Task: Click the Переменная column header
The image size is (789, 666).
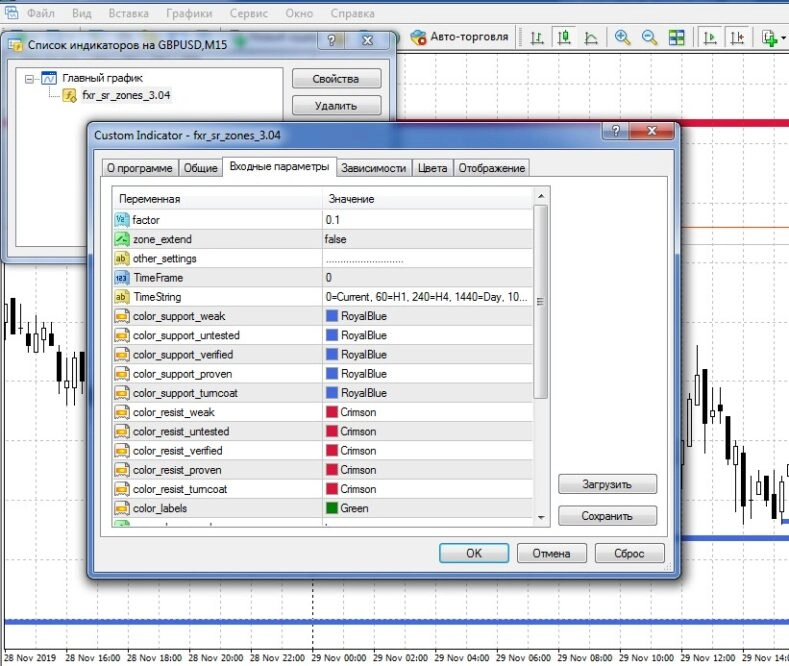Action: (x=218, y=199)
